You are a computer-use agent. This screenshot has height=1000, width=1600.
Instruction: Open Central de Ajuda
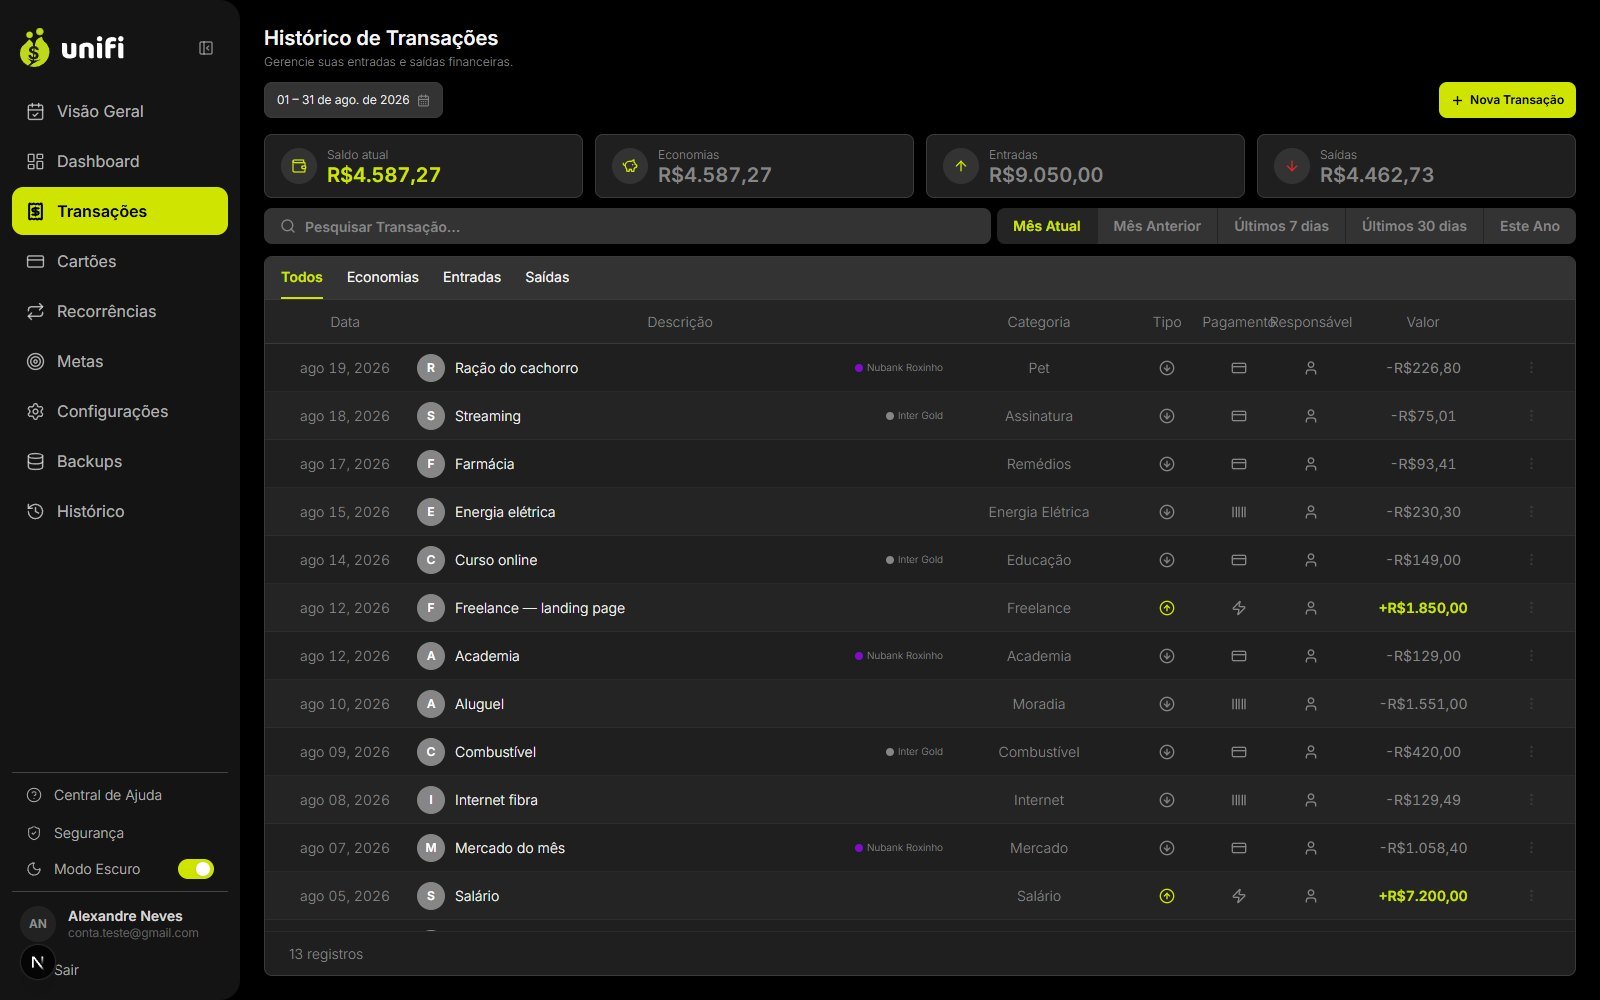pos(108,795)
